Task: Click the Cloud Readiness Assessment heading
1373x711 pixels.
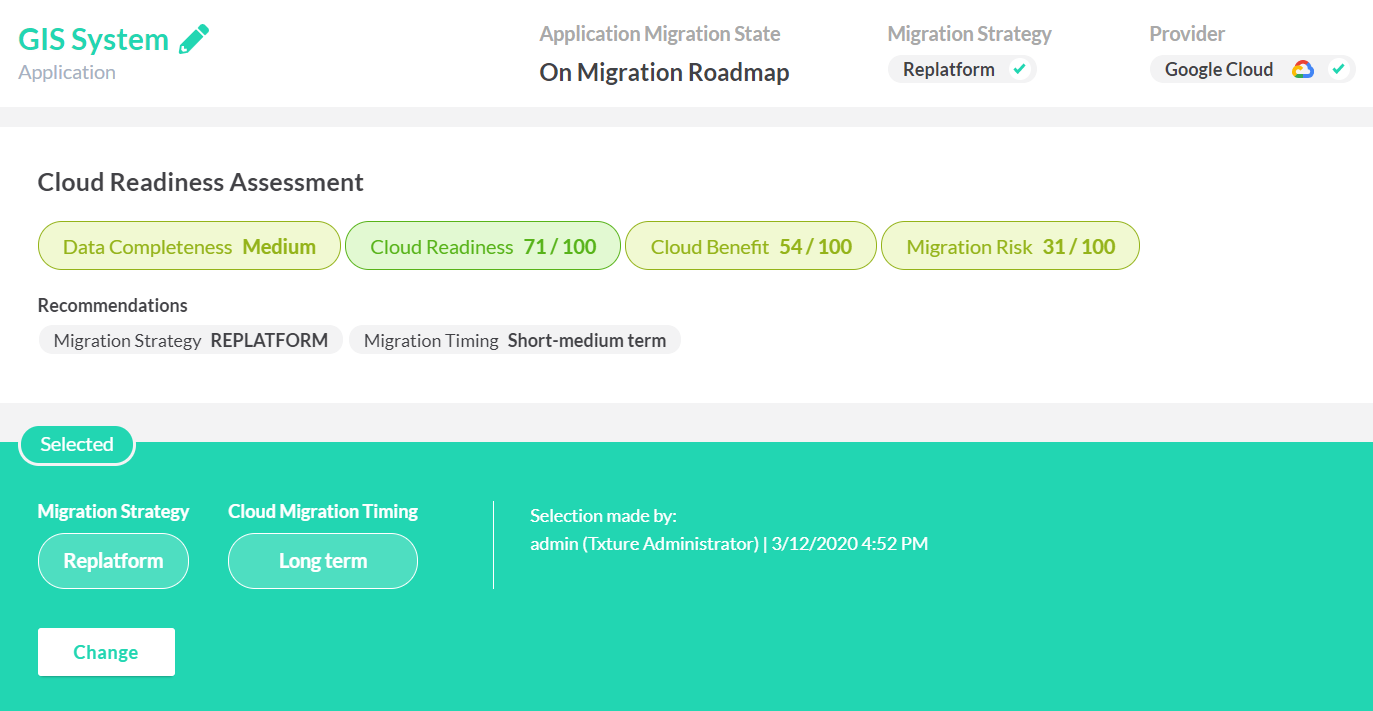Action: (200, 182)
